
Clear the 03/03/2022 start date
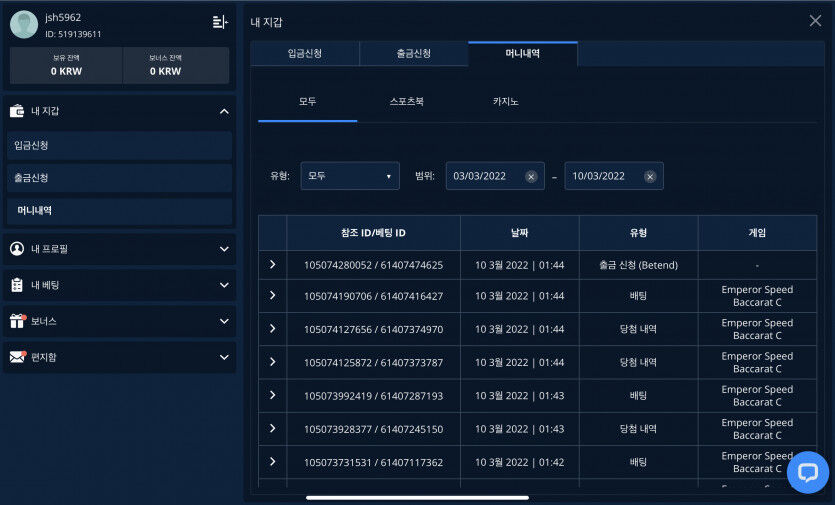[531, 177]
